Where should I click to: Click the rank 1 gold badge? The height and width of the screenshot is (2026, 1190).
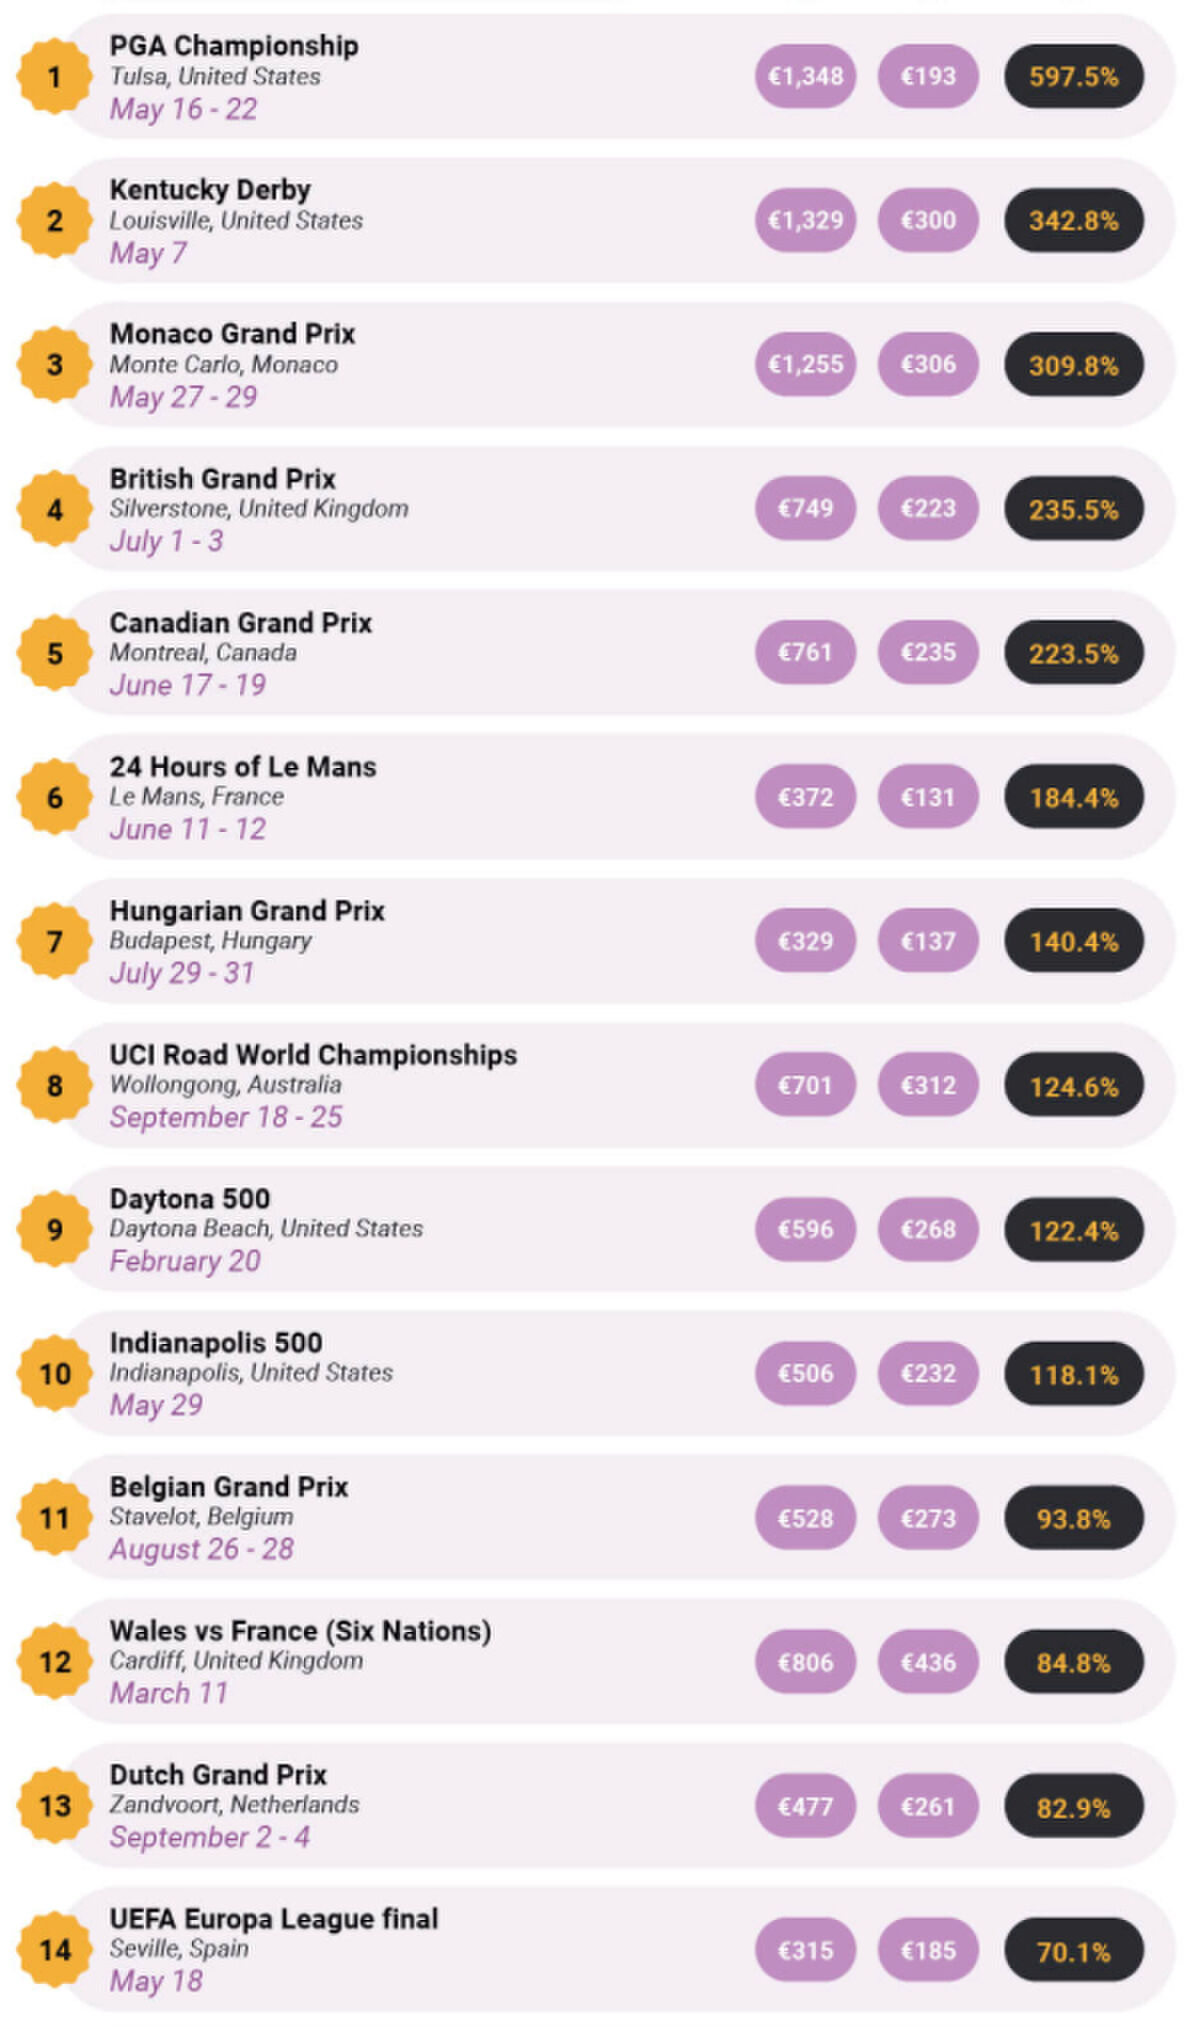tap(54, 77)
